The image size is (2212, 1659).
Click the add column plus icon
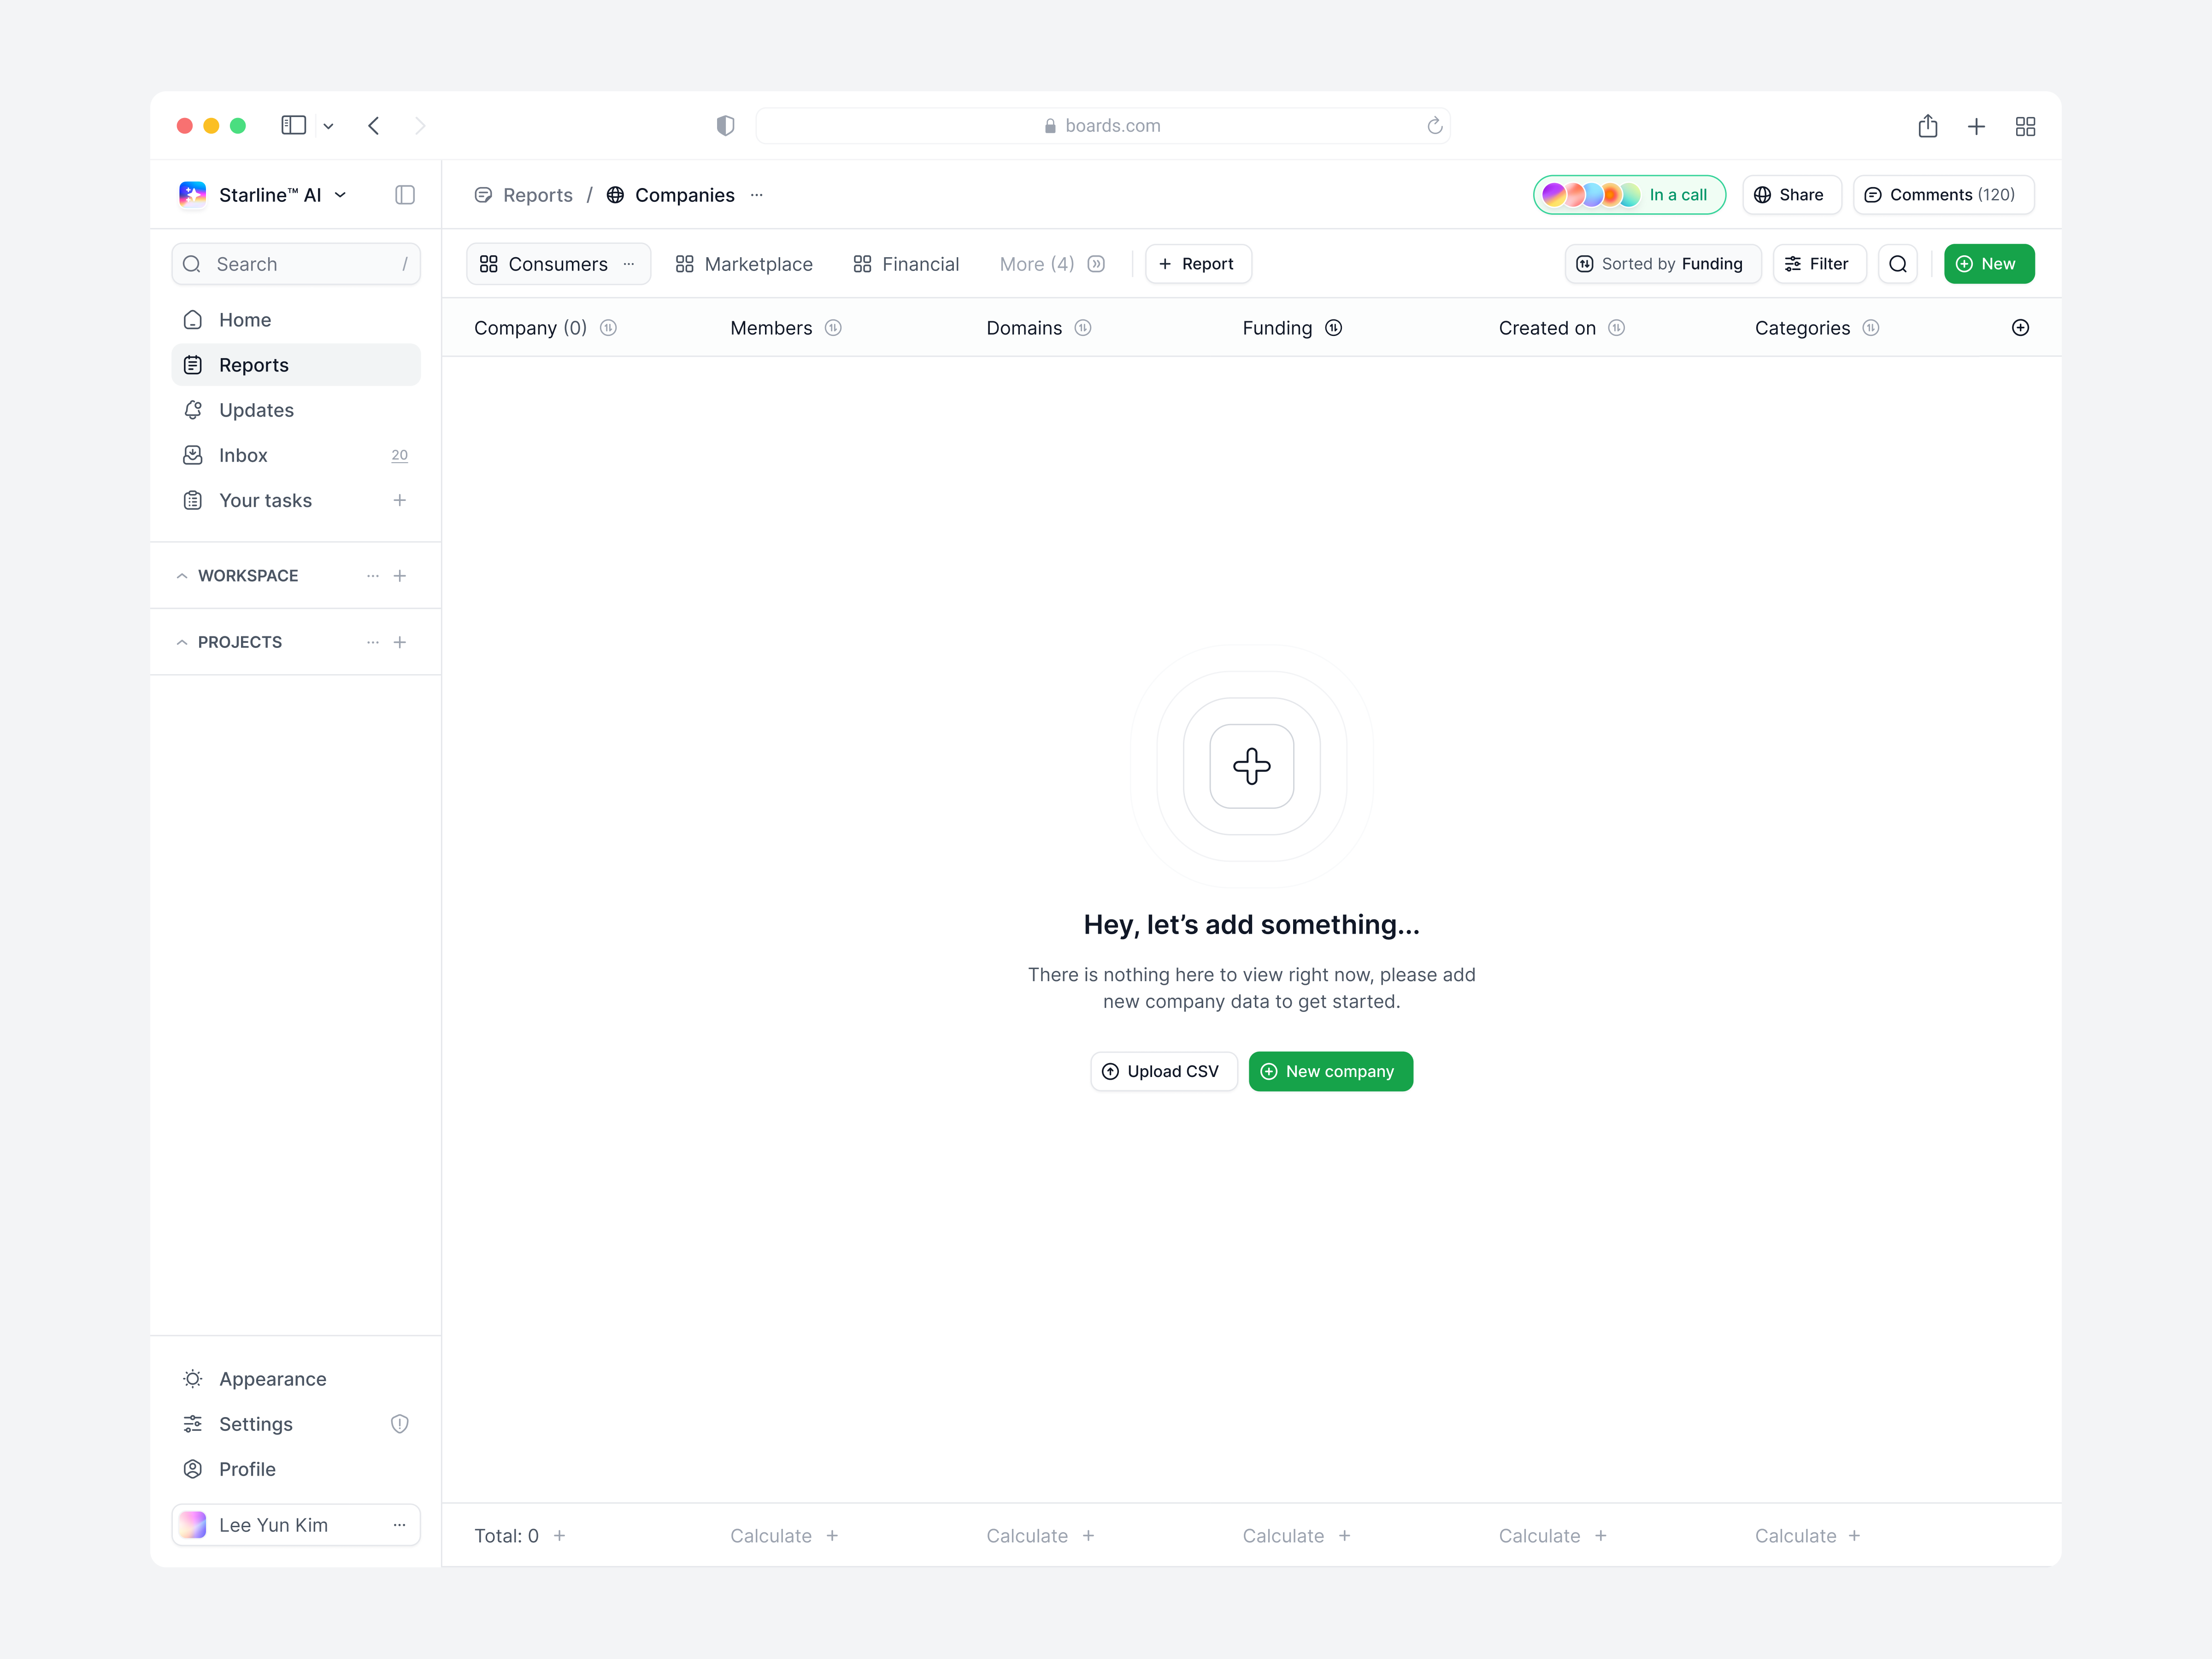2021,327
